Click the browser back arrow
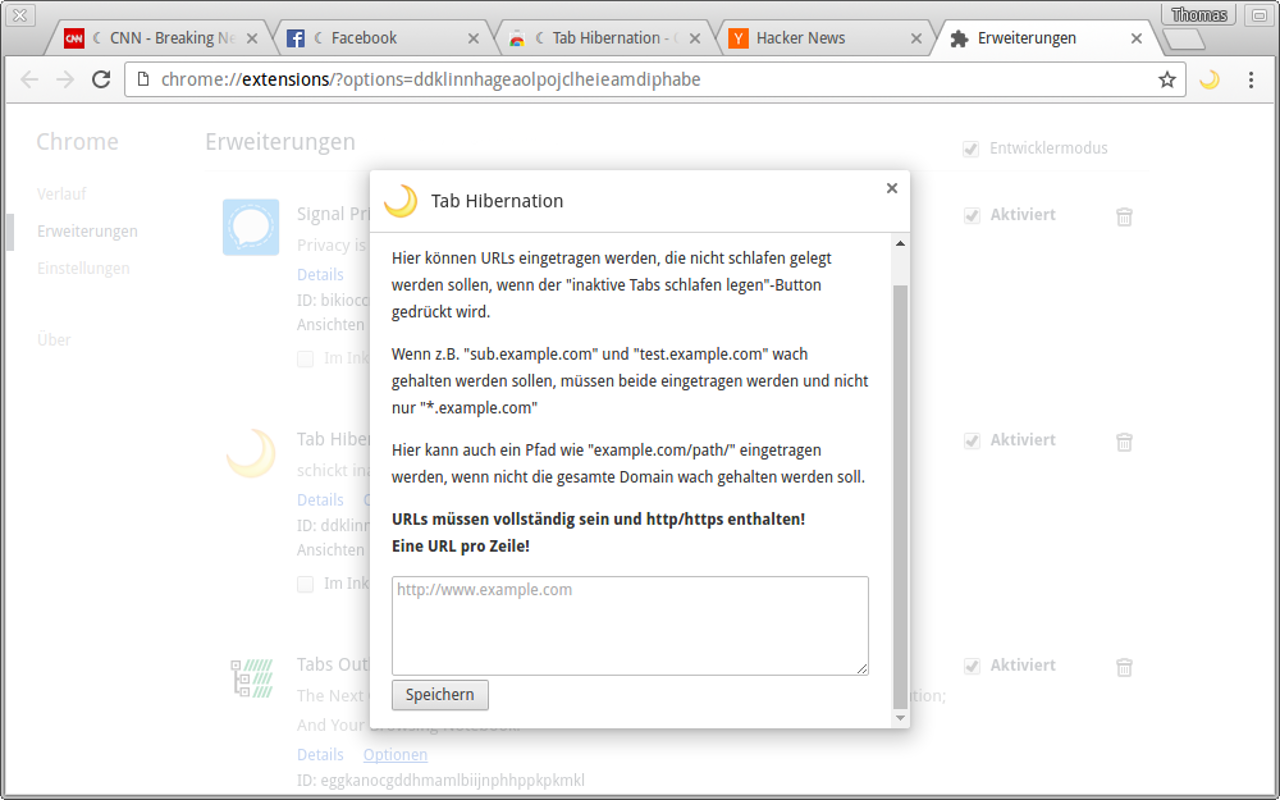 [x=29, y=80]
